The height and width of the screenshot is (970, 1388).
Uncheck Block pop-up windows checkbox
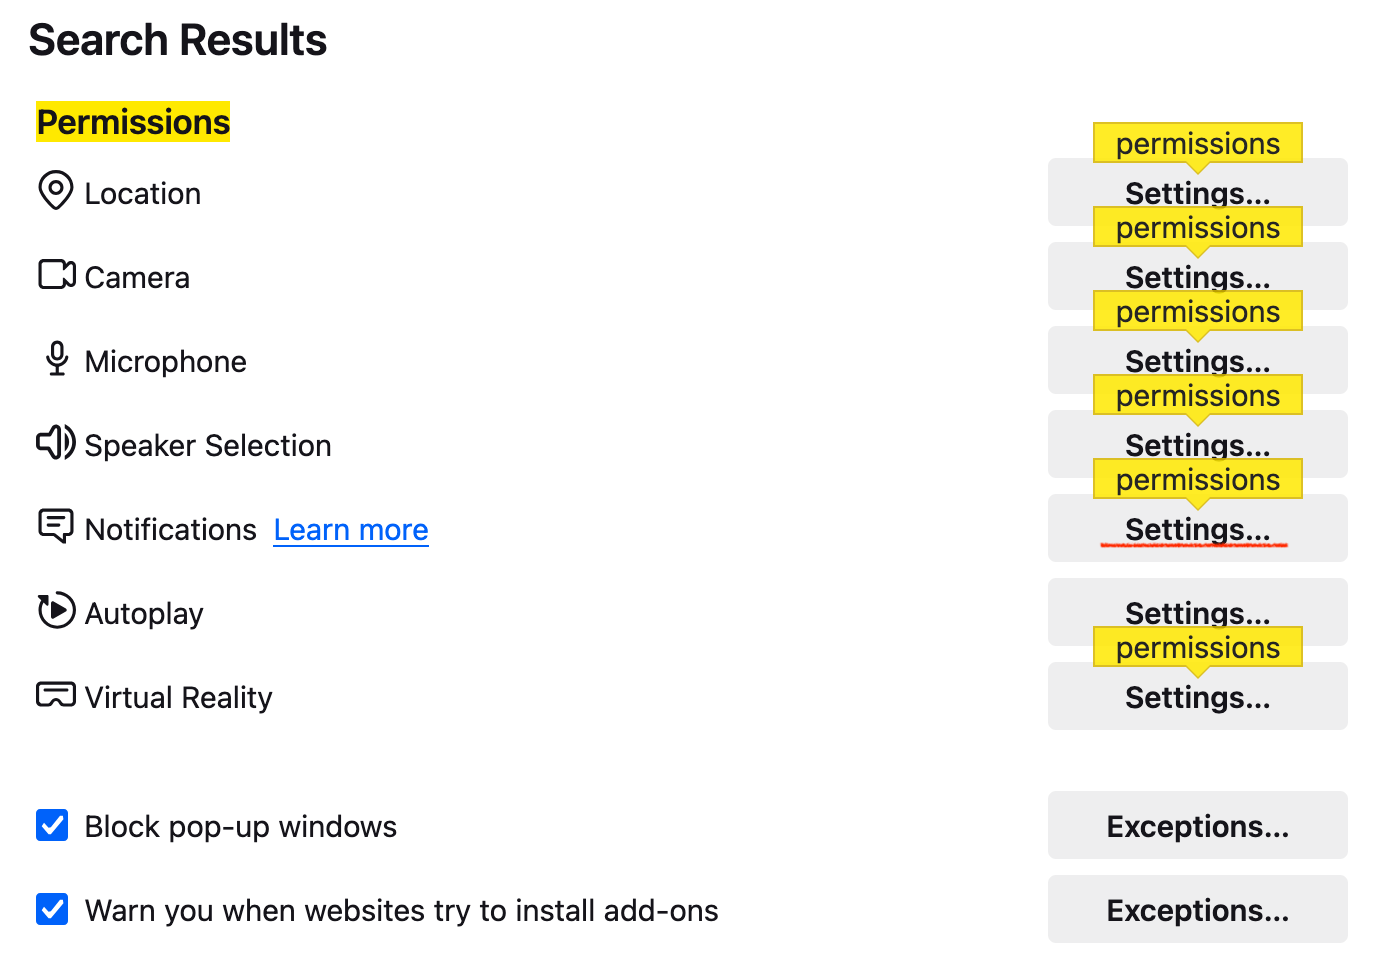[x=52, y=826]
